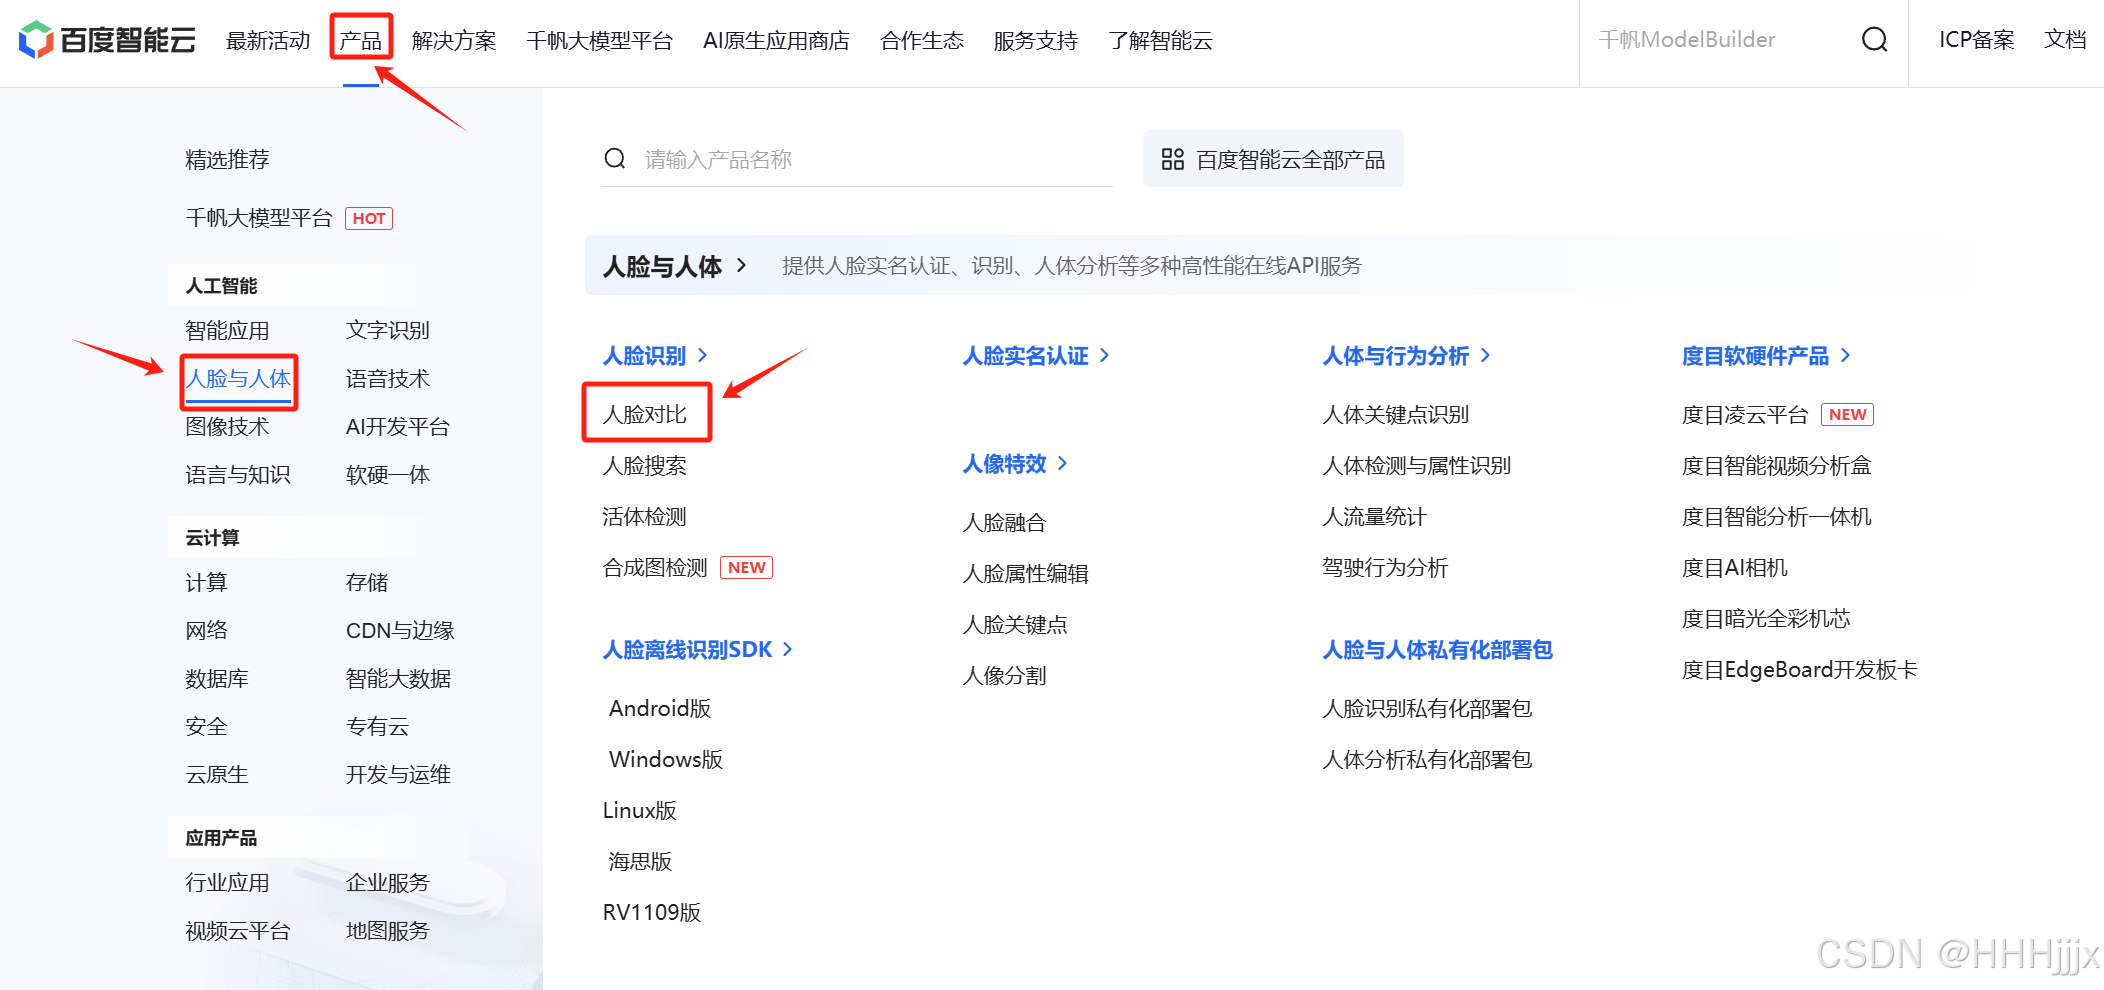Click the grid icon beside 百度智能云全部产品
2104x990 pixels.
point(1172,159)
